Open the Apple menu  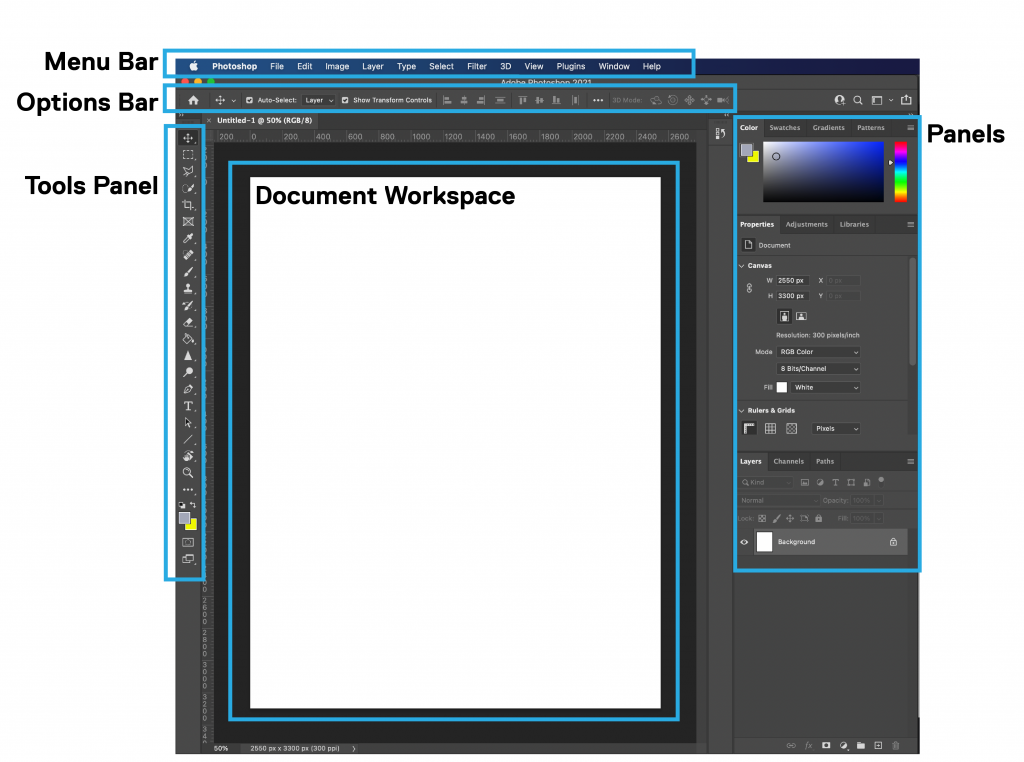click(x=193, y=66)
